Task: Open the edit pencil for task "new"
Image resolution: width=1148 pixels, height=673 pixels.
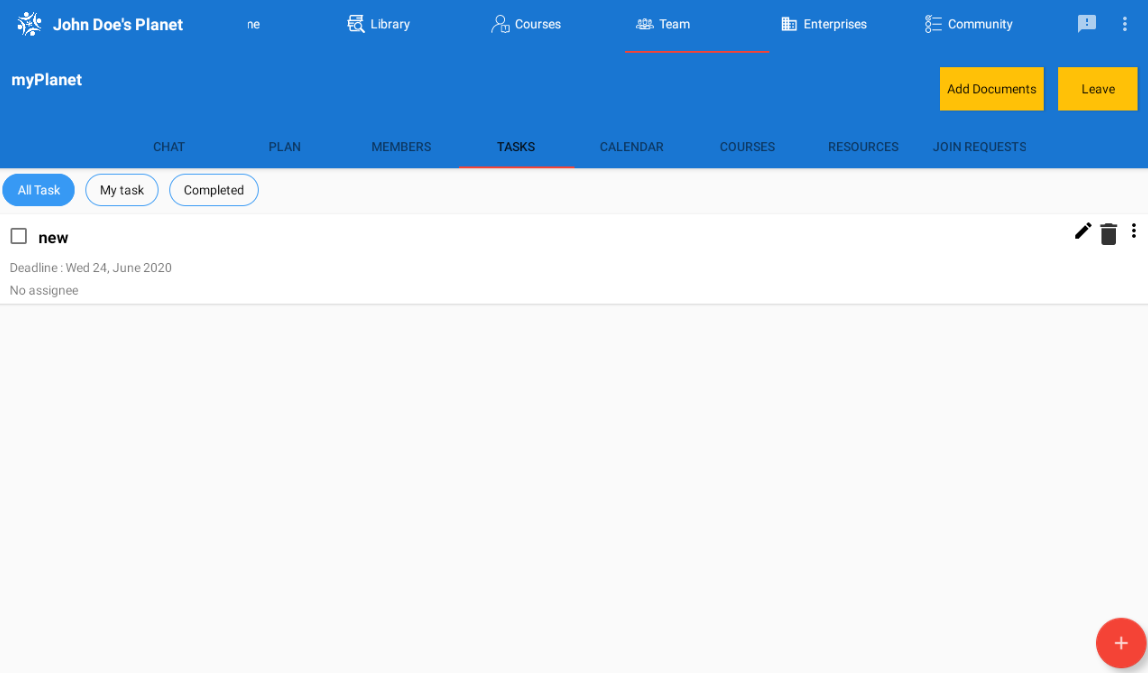Action: [x=1082, y=231]
